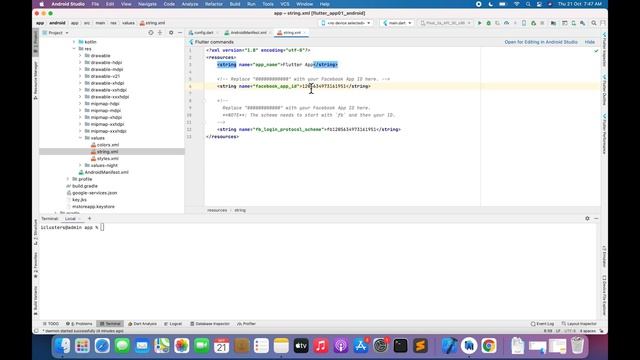This screenshot has height=360, width=640.
Task: Select google-services.json in project tree
Action: (x=95, y=193)
